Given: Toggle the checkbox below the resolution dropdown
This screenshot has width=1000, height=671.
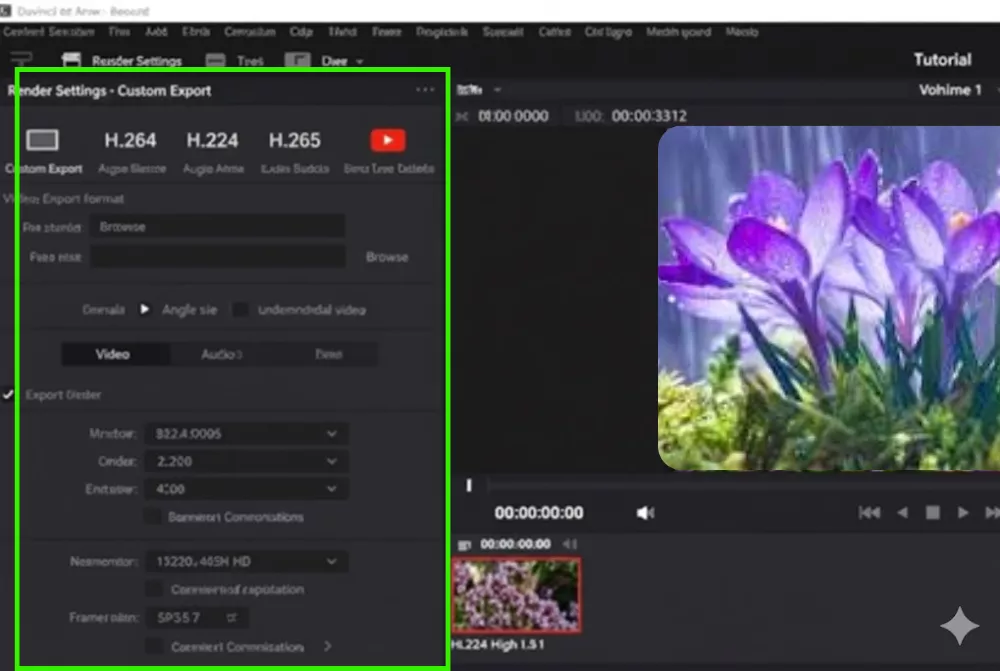Looking at the screenshot, I should 153,589.
